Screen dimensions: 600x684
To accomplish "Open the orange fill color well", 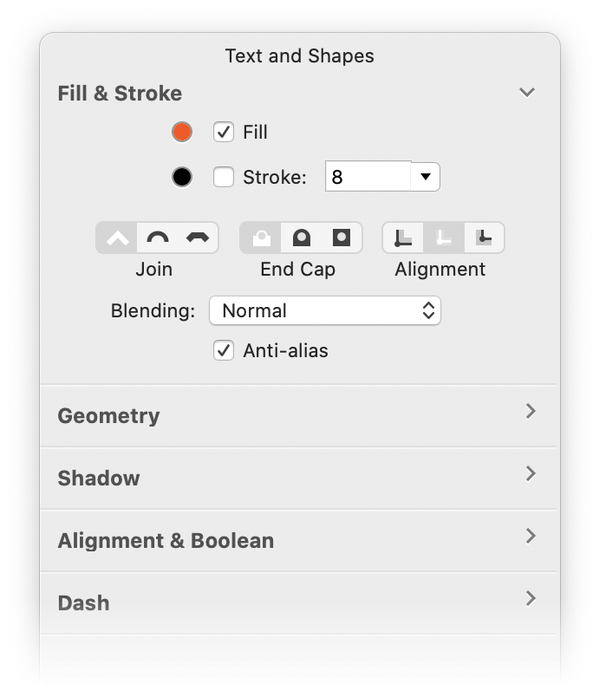I will click(x=182, y=132).
